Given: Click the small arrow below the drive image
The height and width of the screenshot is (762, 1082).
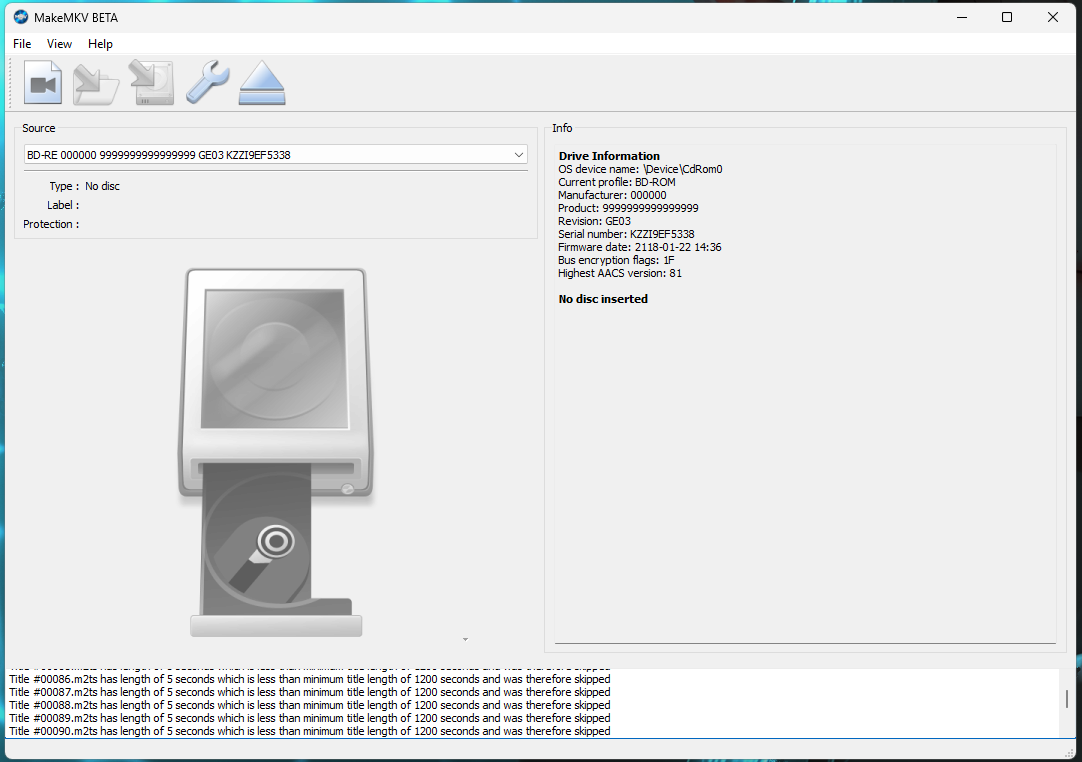Looking at the screenshot, I should [x=465, y=640].
